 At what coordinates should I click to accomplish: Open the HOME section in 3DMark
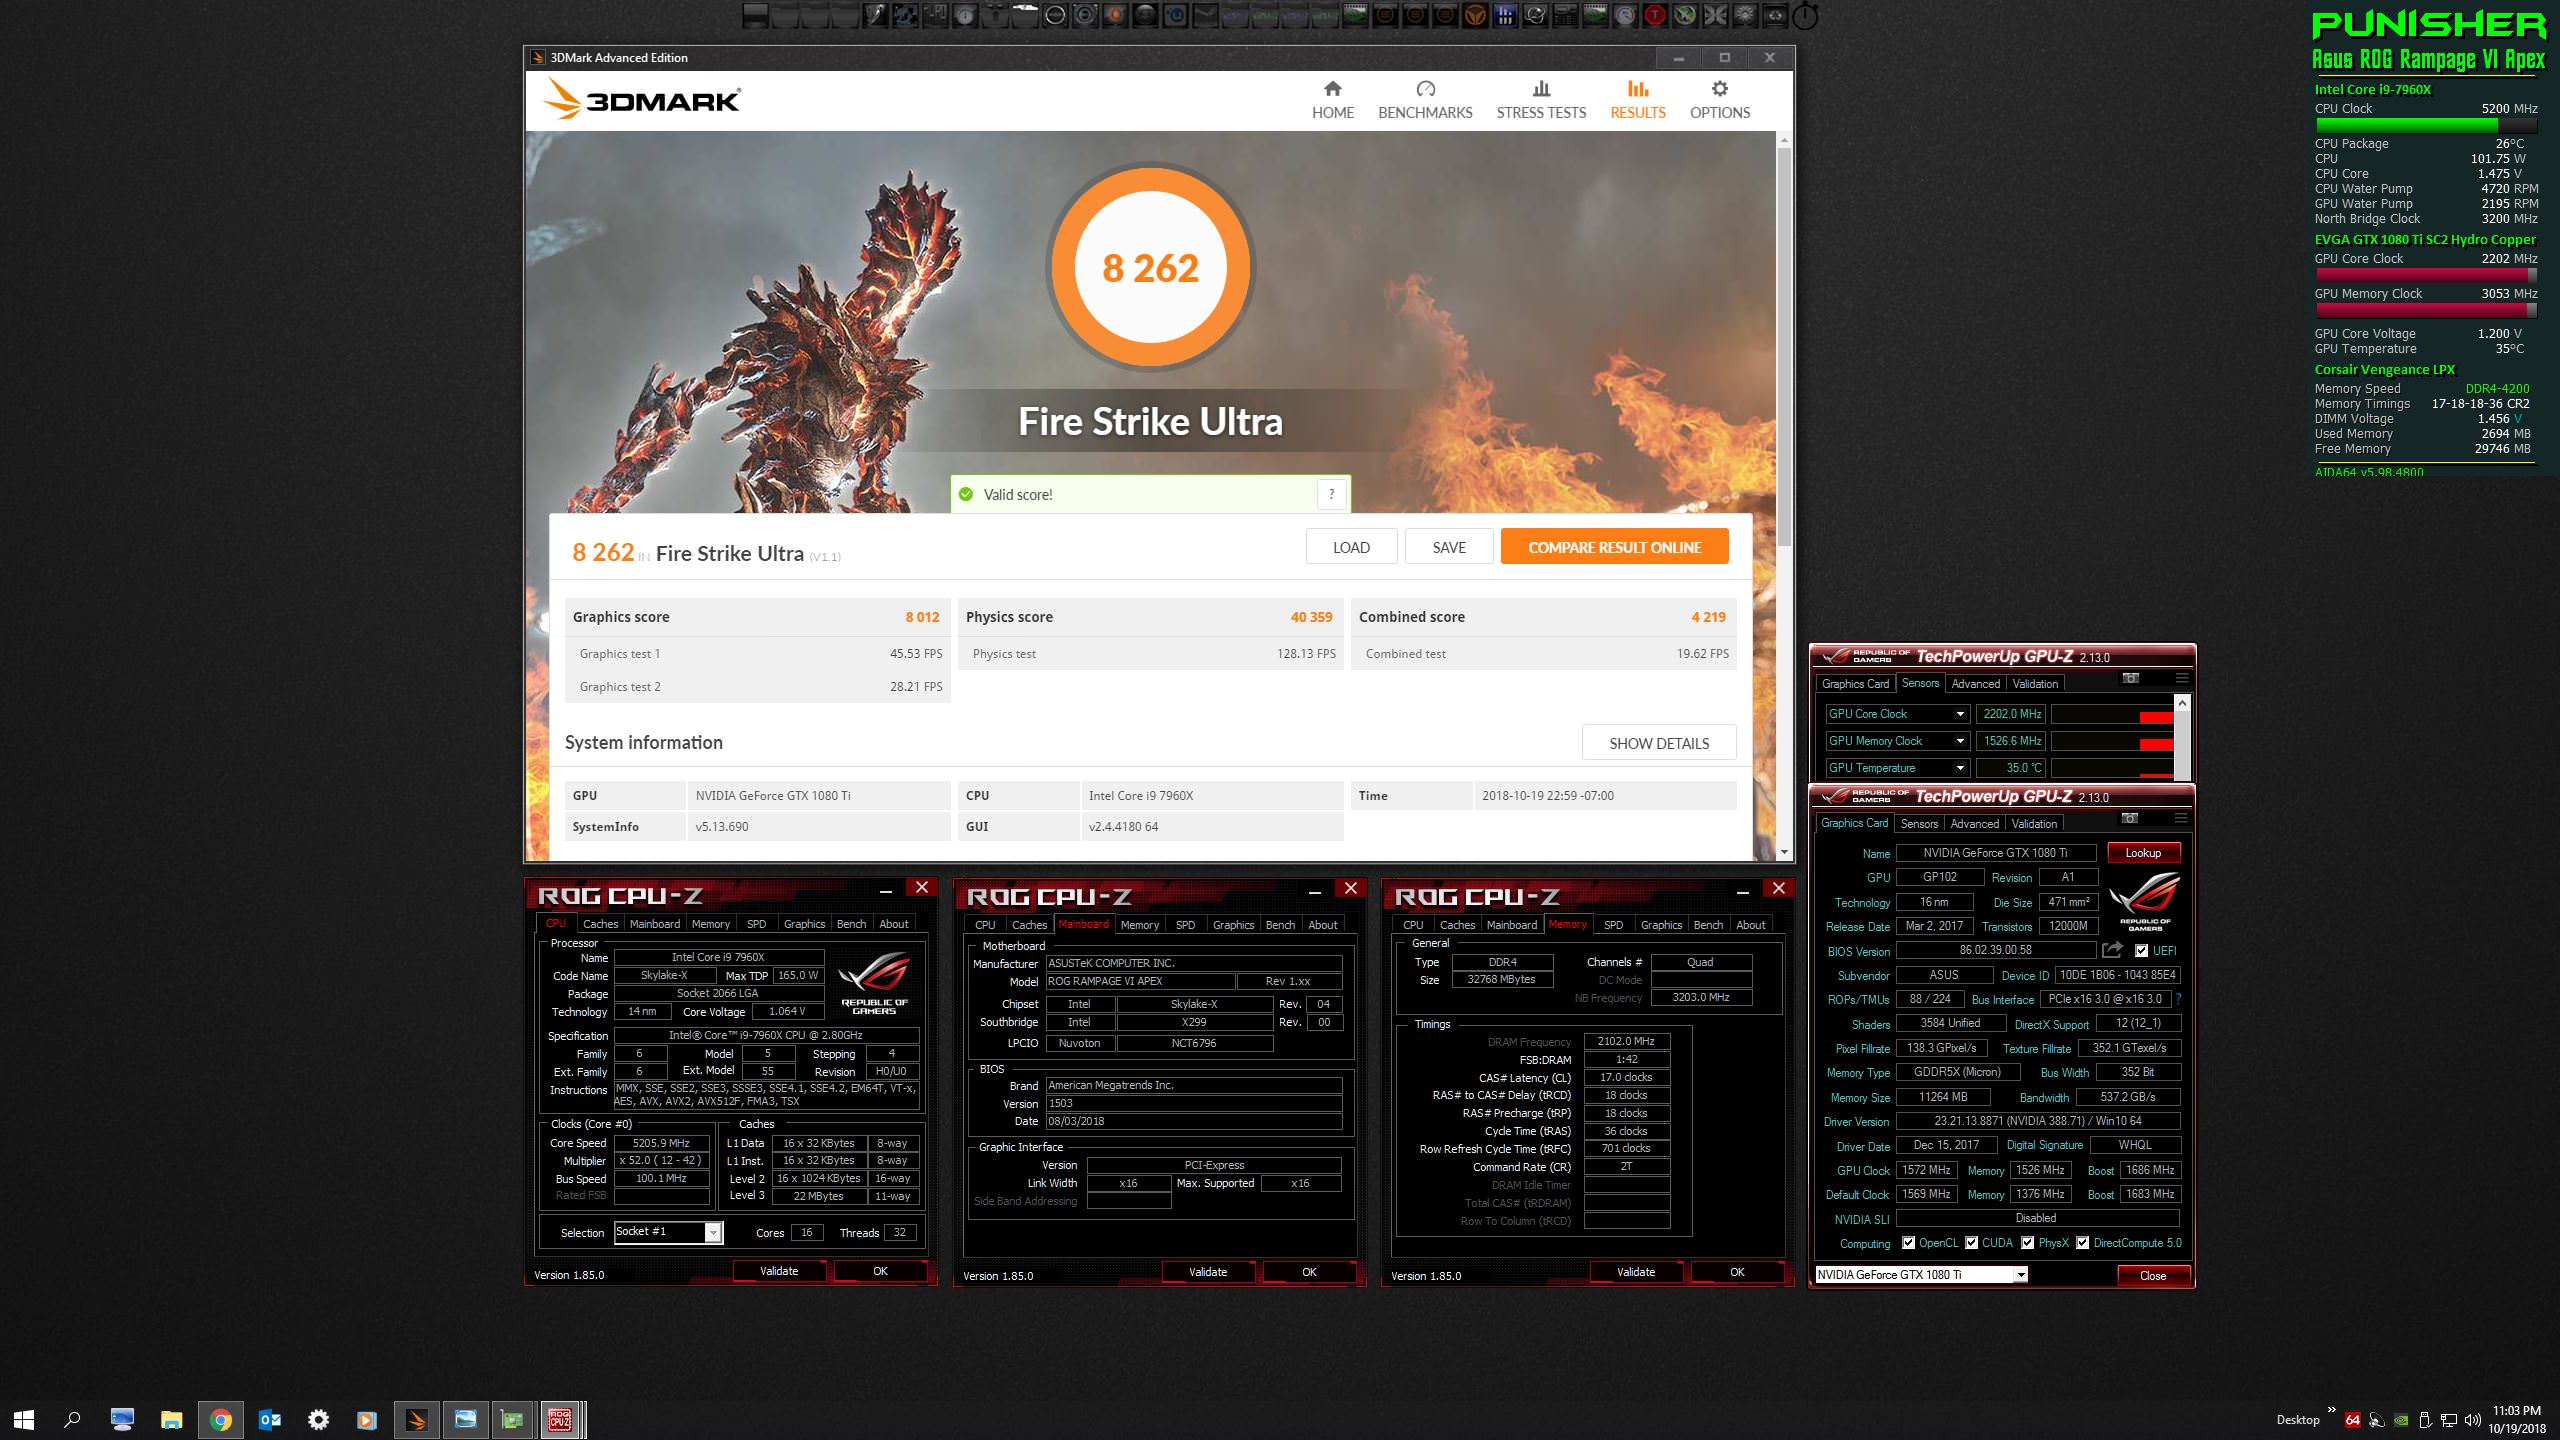(1332, 100)
